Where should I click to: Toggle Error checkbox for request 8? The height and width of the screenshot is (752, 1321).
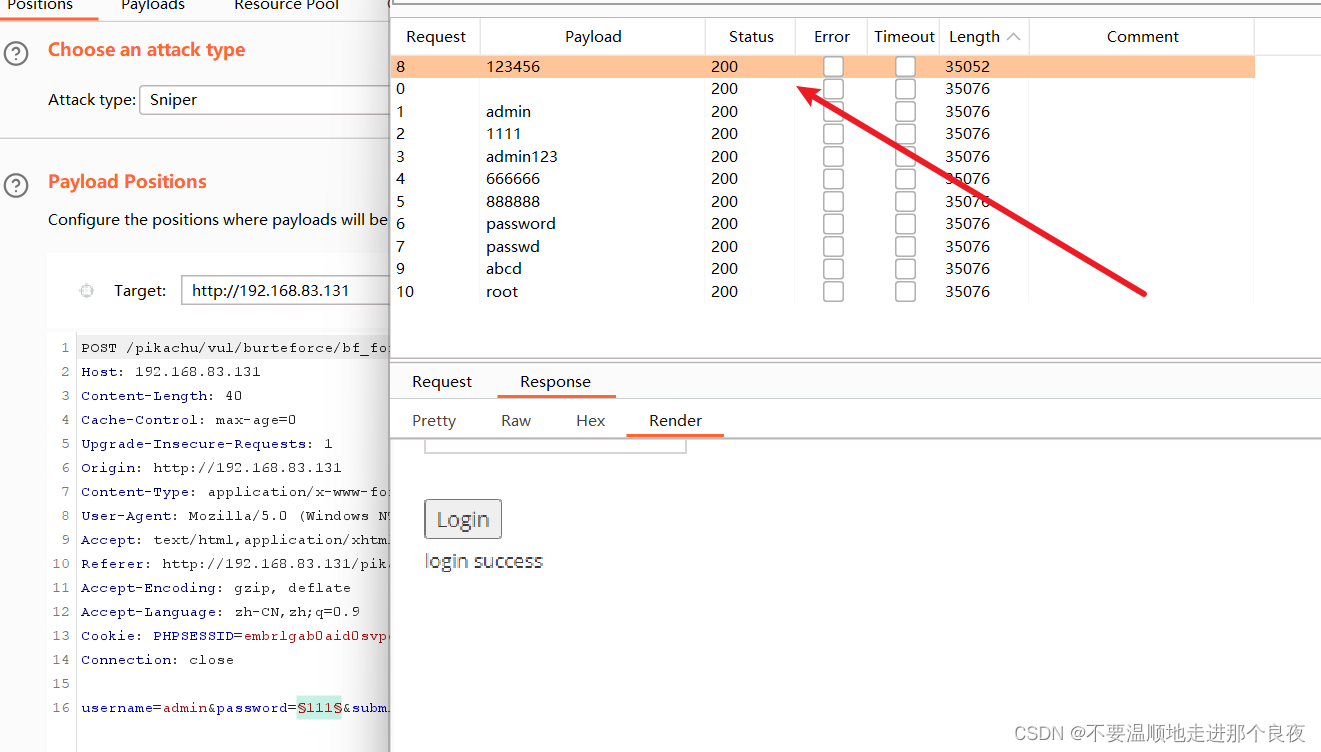(x=833, y=67)
